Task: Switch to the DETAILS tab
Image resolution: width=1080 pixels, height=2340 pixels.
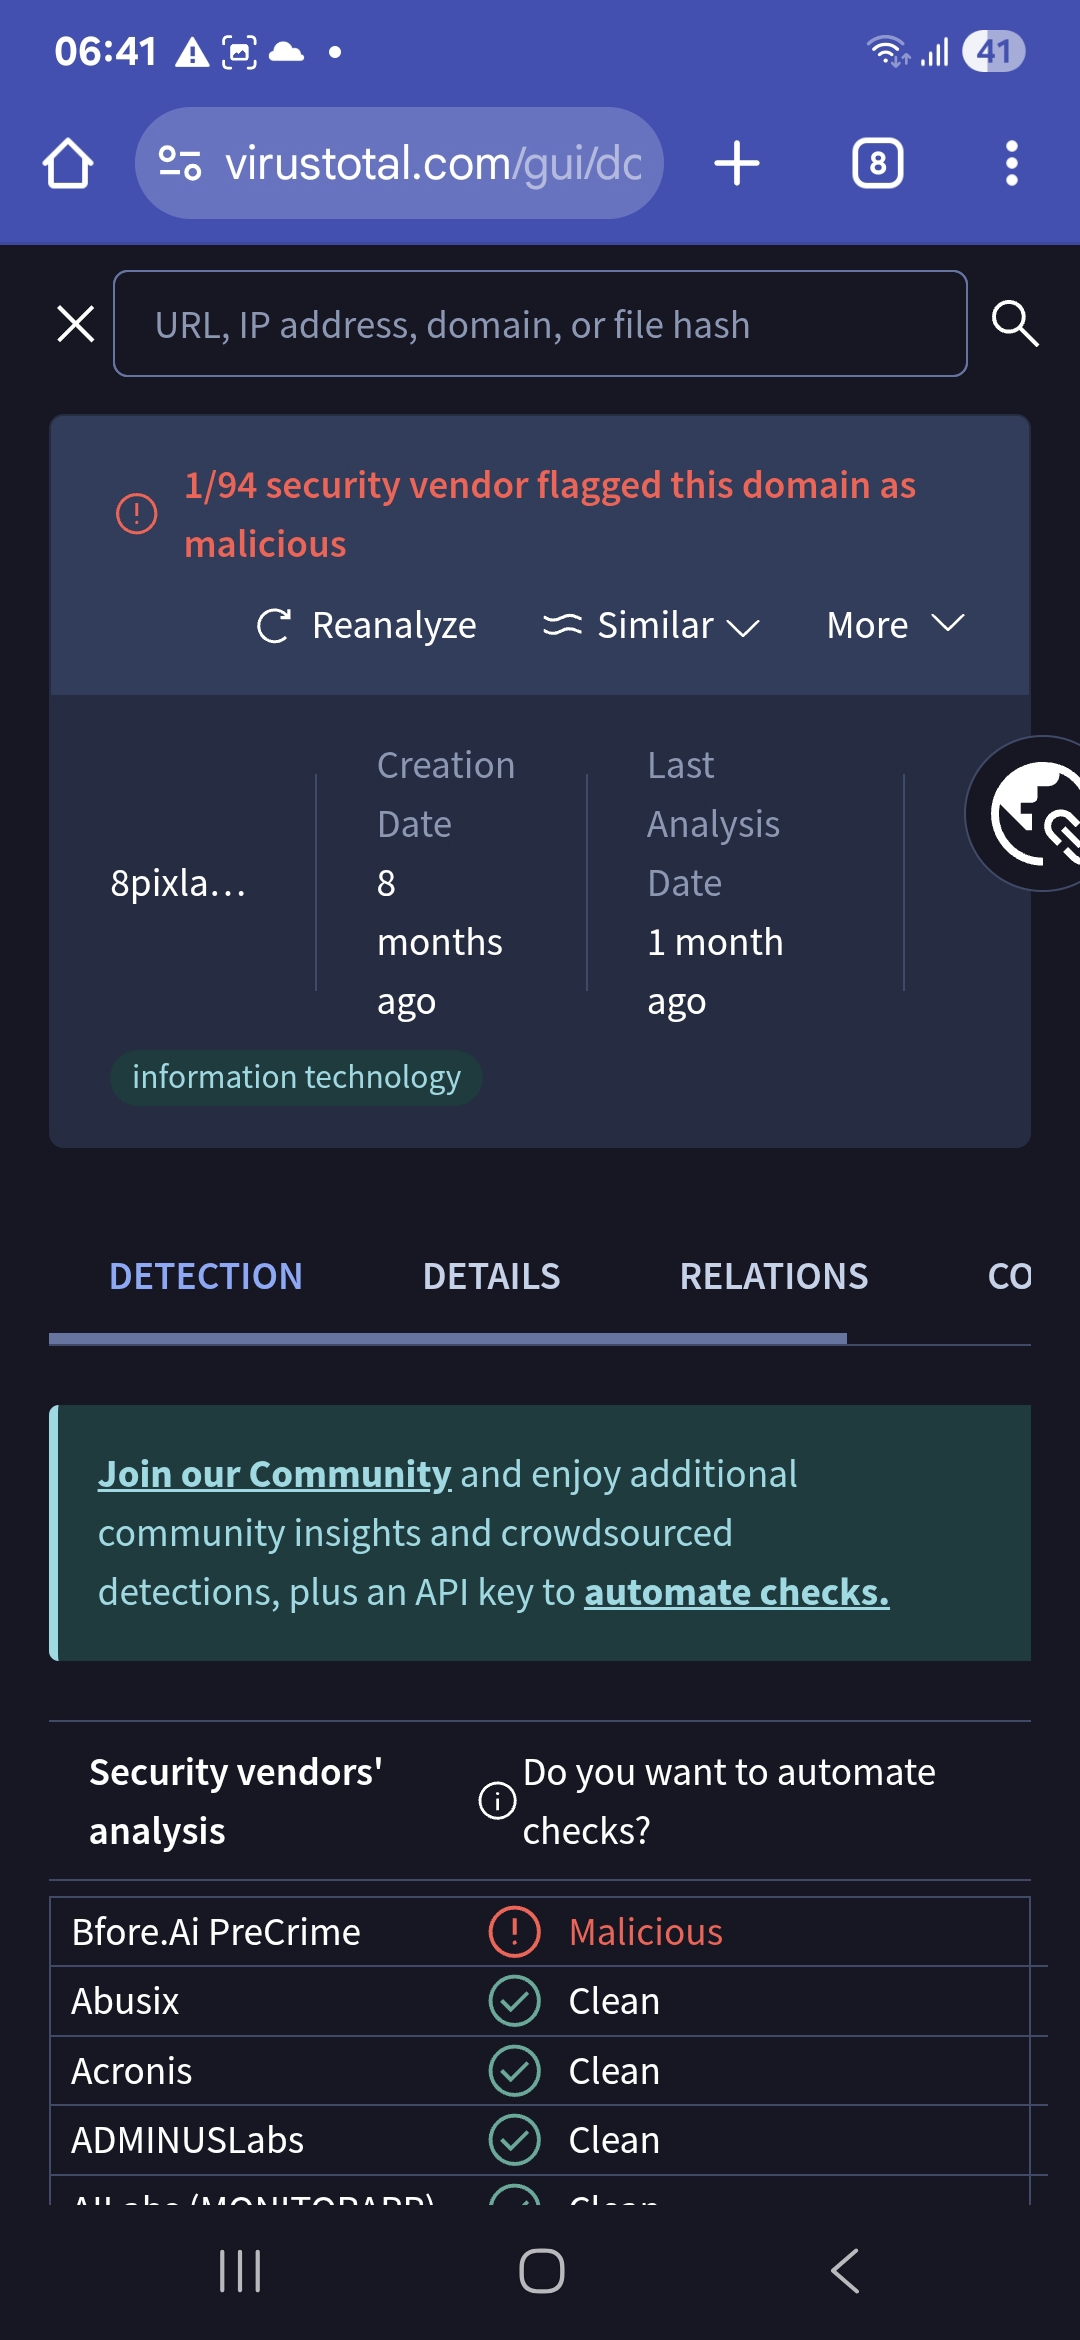Action: [x=491, y=1277]
